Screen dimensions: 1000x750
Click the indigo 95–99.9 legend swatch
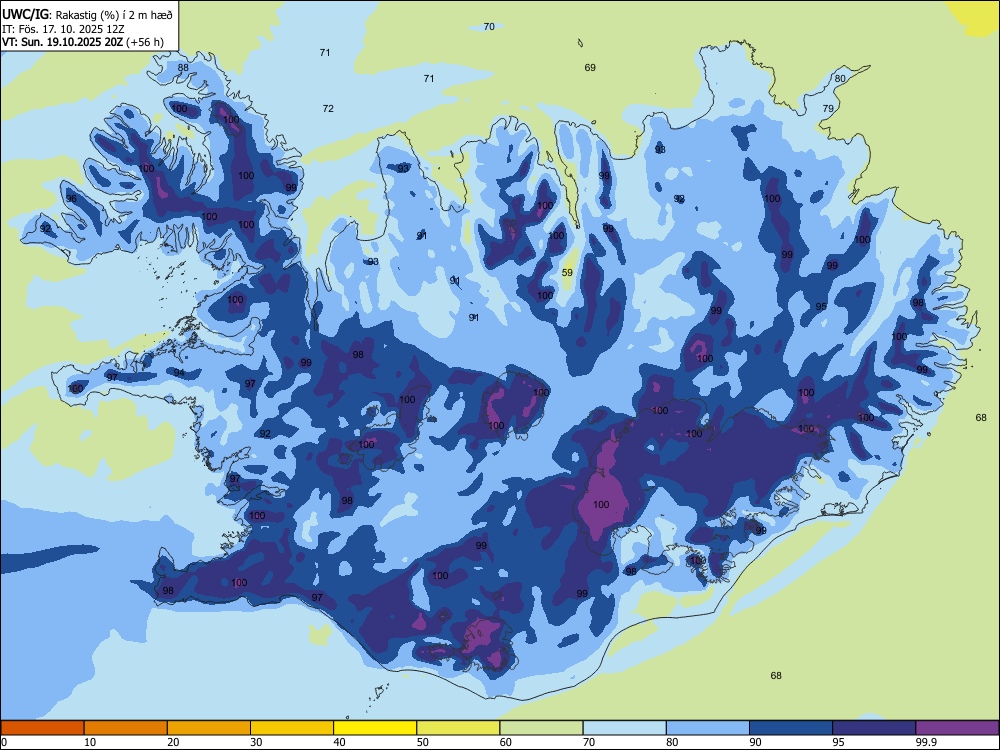874,728
